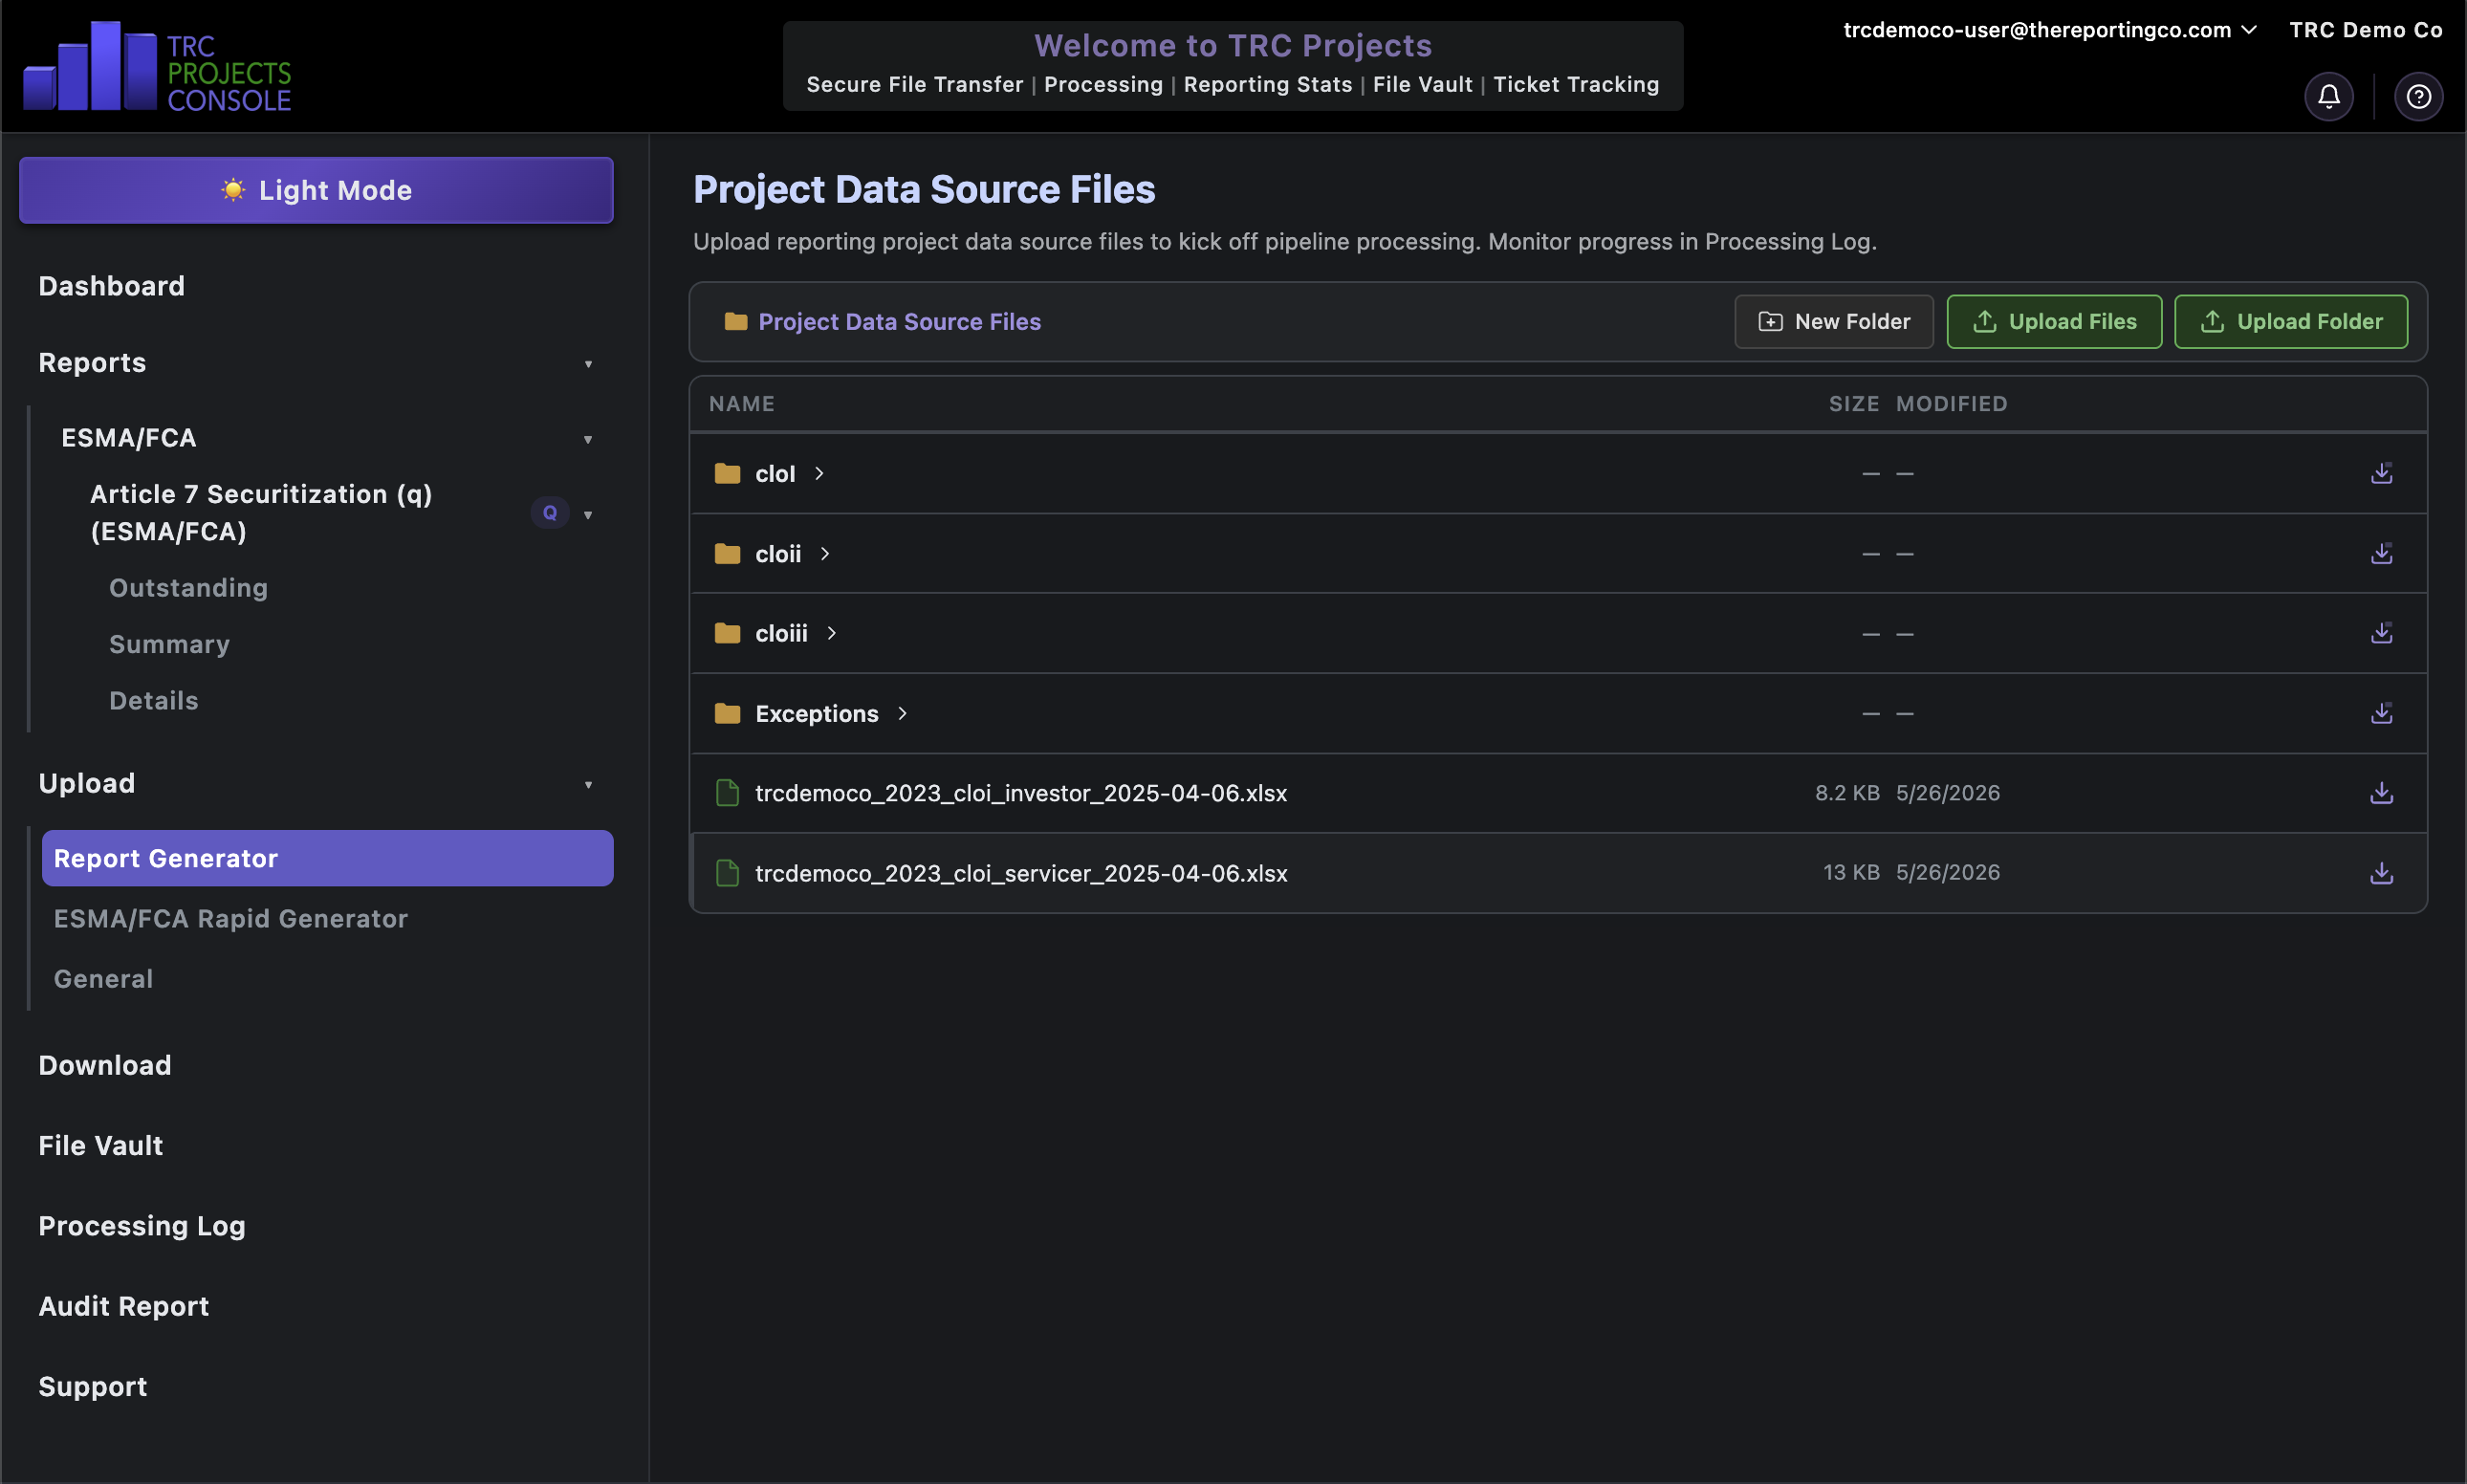Viewport: 2467px width, 1484px height.
Task: Open the Download page
Action: pos(105,1065)
